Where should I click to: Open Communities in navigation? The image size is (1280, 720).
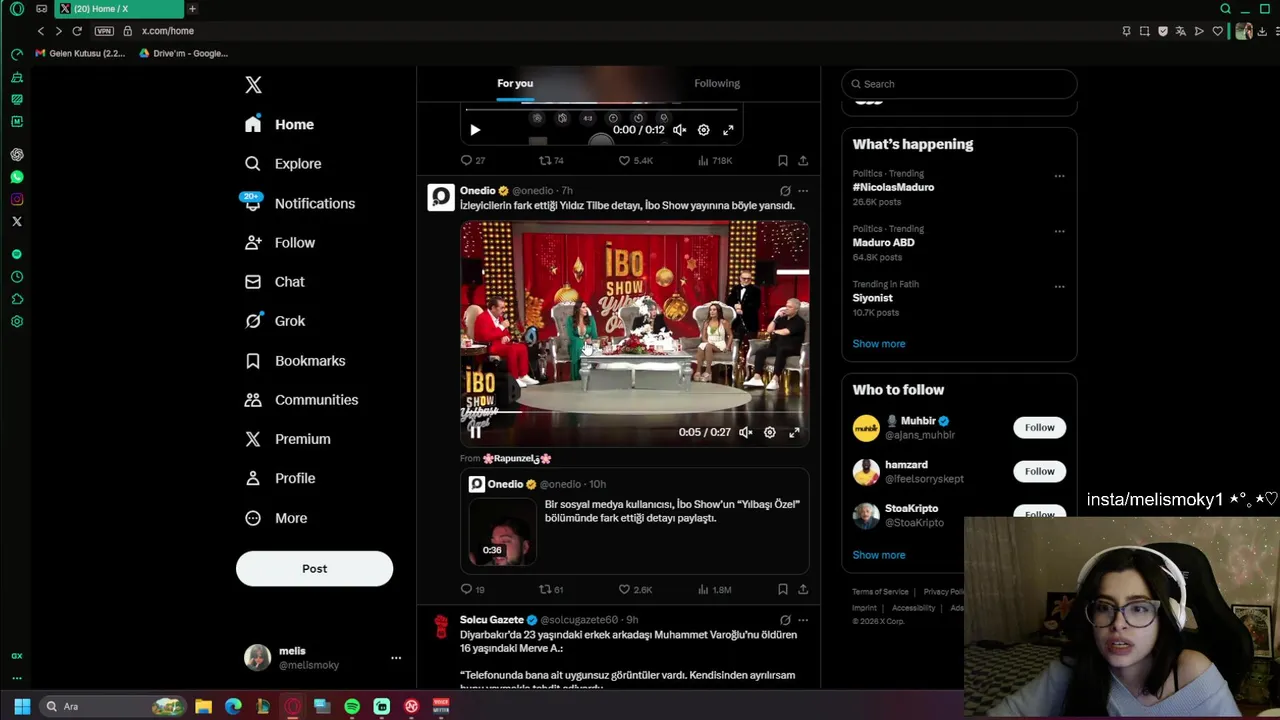pyautogui.click(x=302, y=400)
